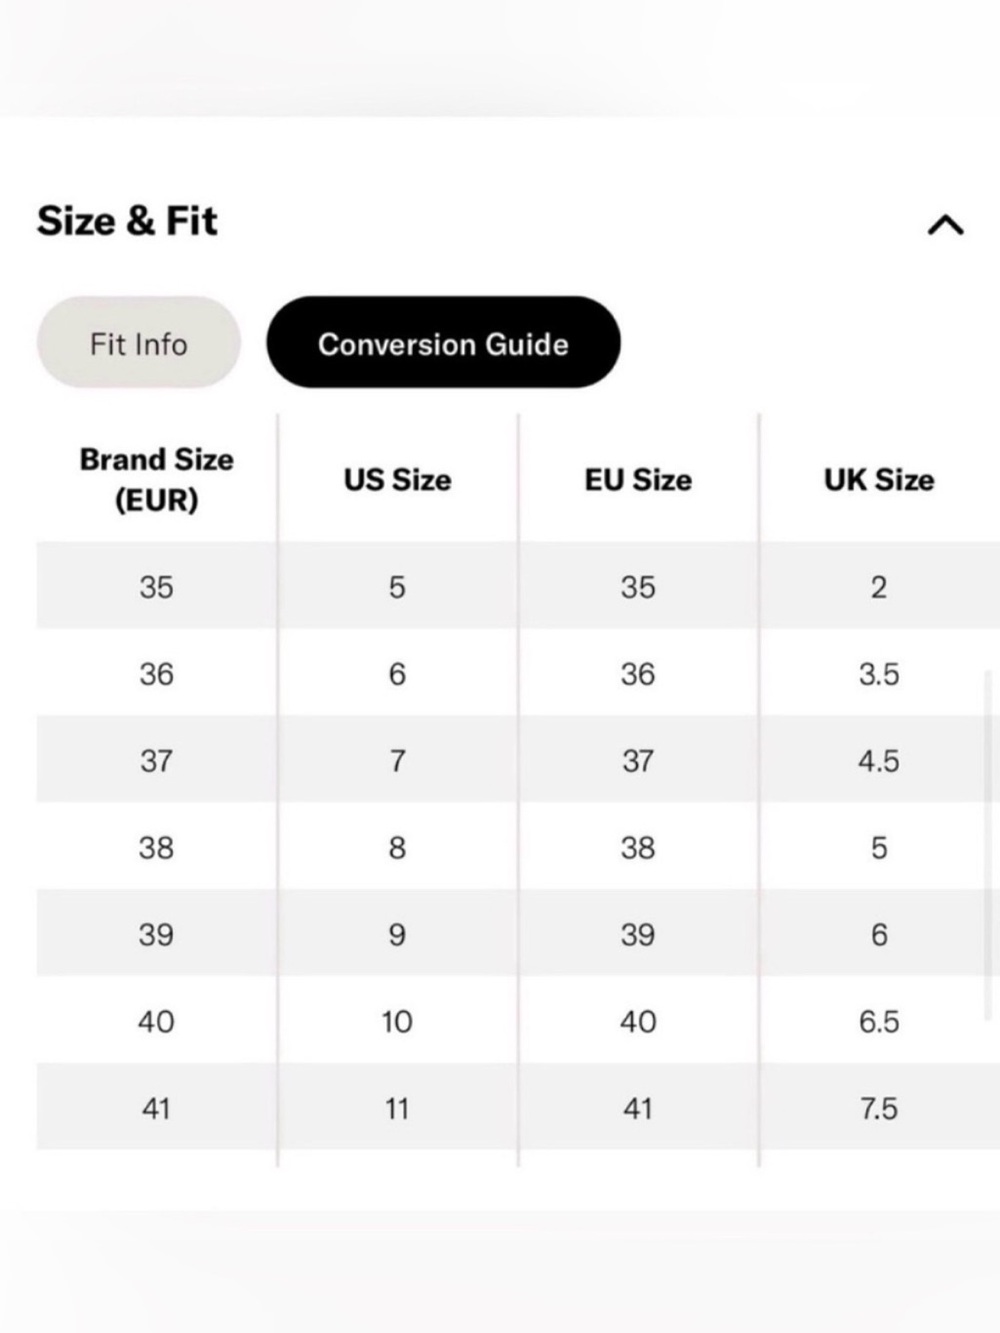Click the EU Size column header
Viewport: 1000px width, 1333px height.
click(x=638, y=479)
